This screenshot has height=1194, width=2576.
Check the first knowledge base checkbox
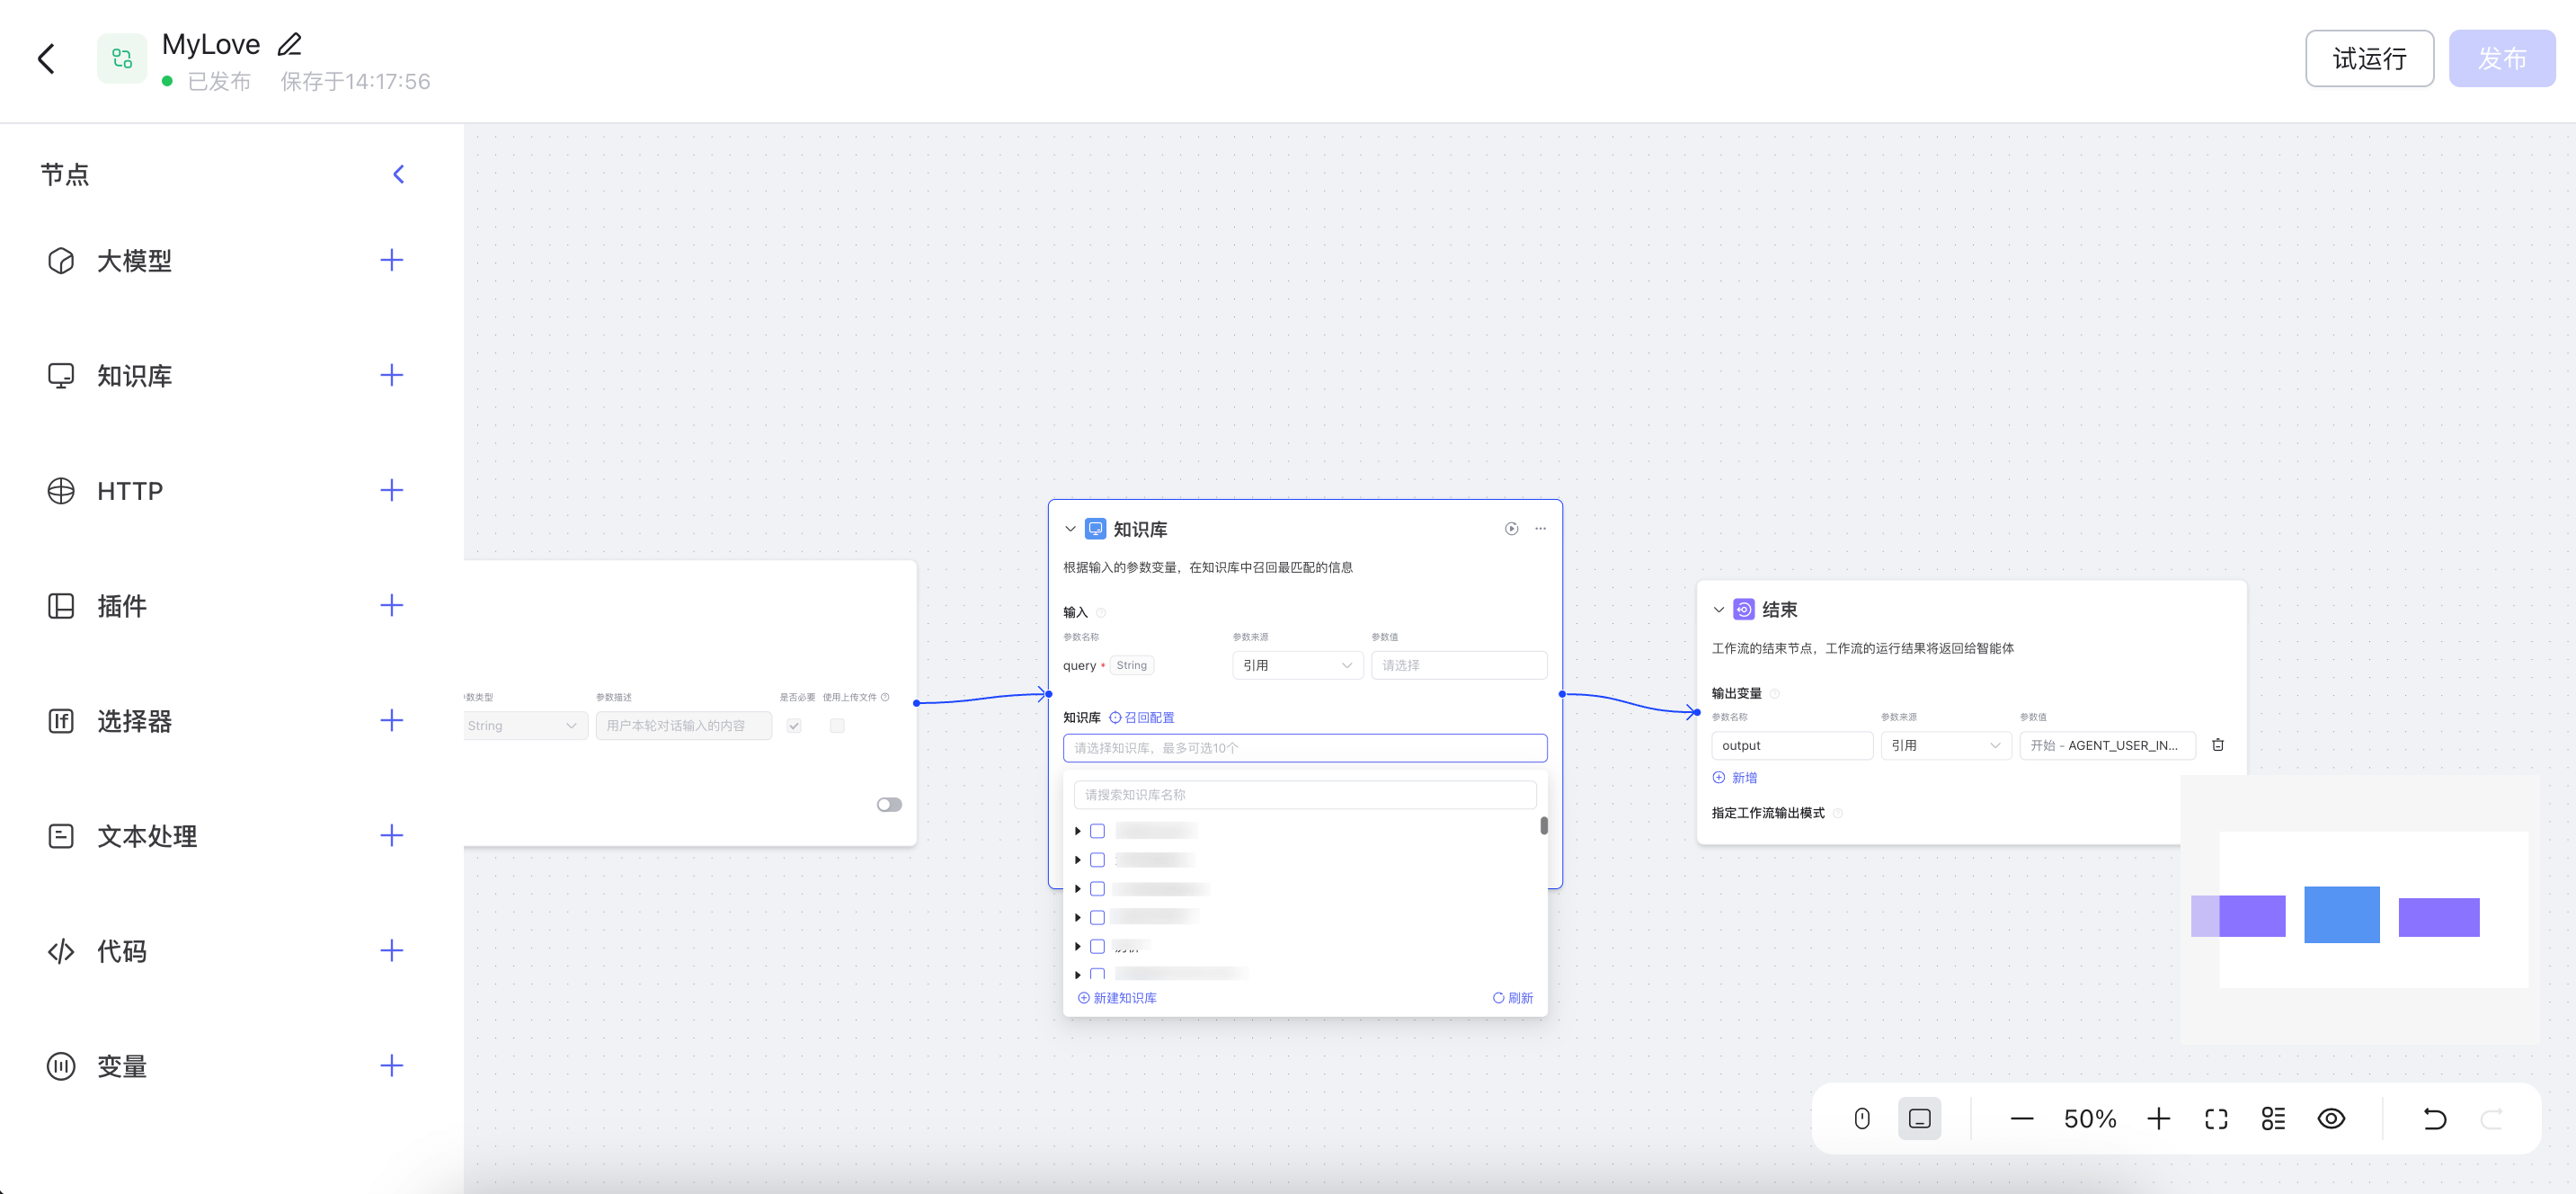click(x=1097, y=831)
